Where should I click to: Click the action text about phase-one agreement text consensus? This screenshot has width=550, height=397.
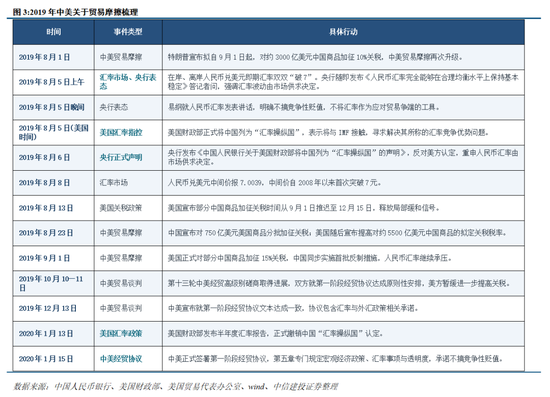293,308
